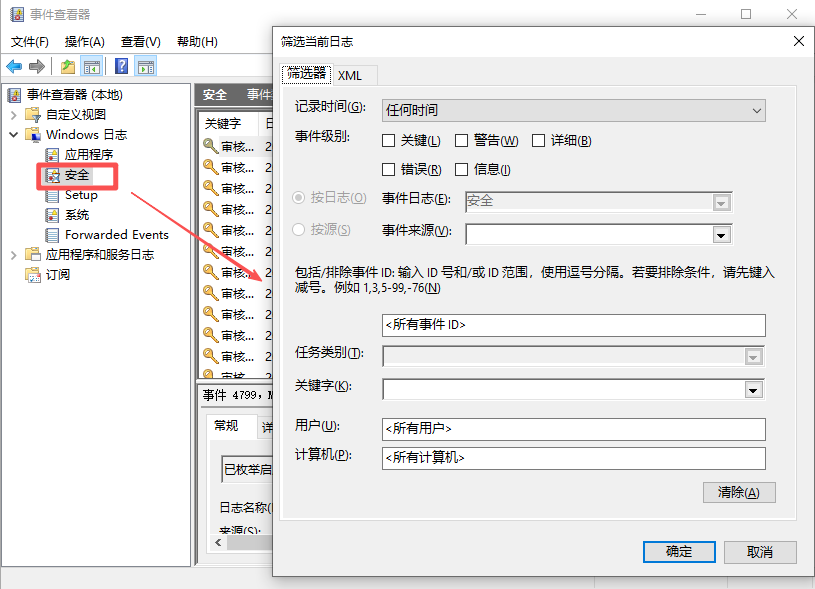The height and width of the screenshot is (589, 815).
Task: Open the 查看(V) menu
Action: tap(141, 42)
